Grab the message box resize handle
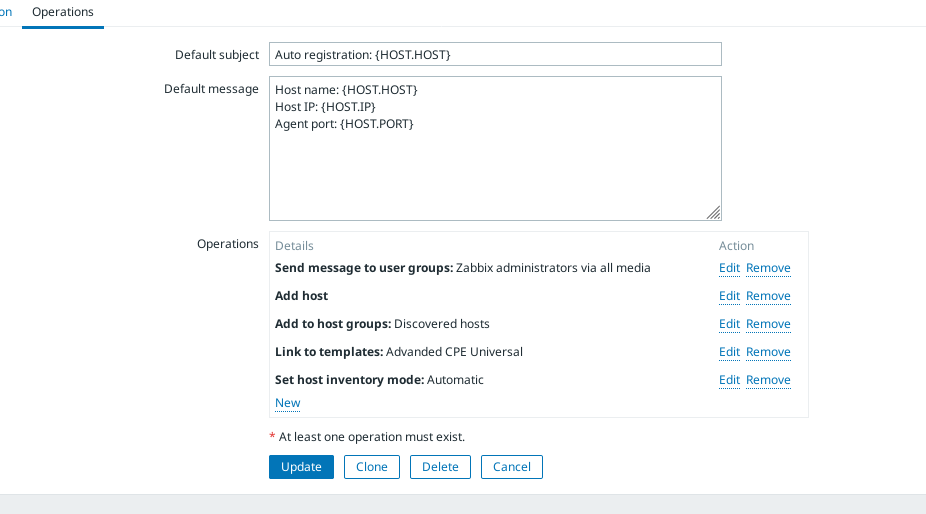 [x=713, y=212]
